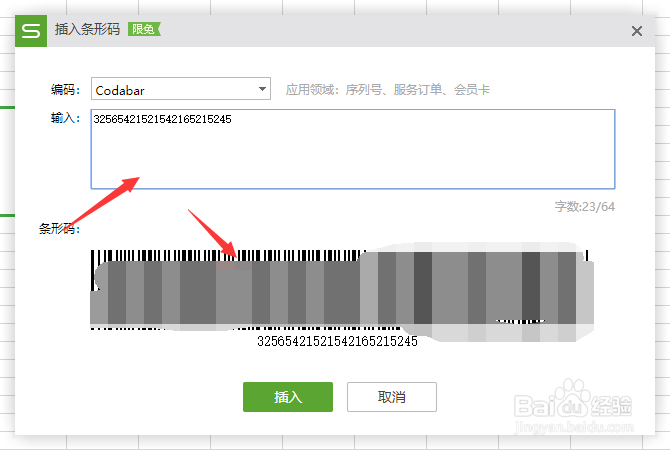Click the 限免 badge in title bar
Screen dimensions: 670x450
pyautogui.click(x=144, y=29)
